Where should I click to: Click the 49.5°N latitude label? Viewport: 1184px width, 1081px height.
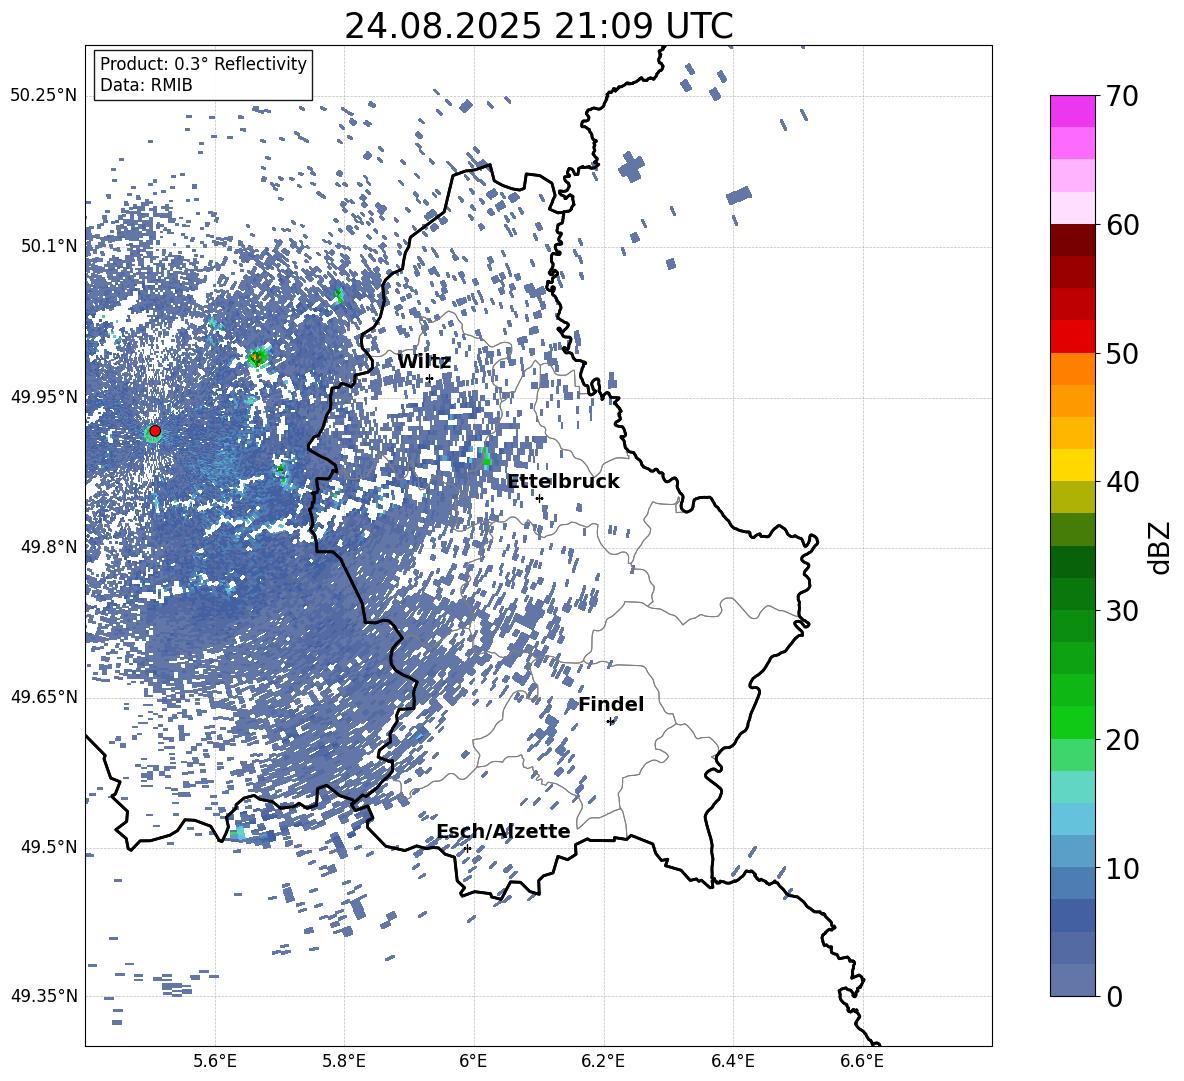click(48, 847)
